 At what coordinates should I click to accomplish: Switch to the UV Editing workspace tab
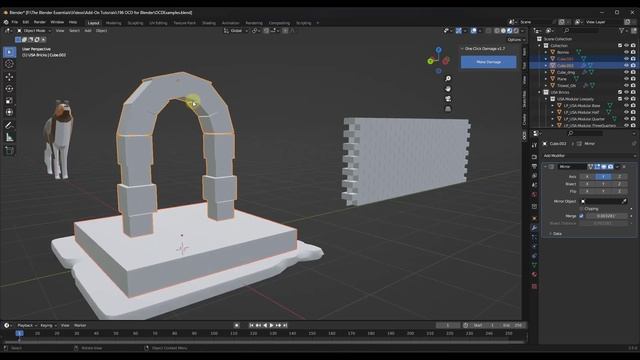[x=158, y=23]
